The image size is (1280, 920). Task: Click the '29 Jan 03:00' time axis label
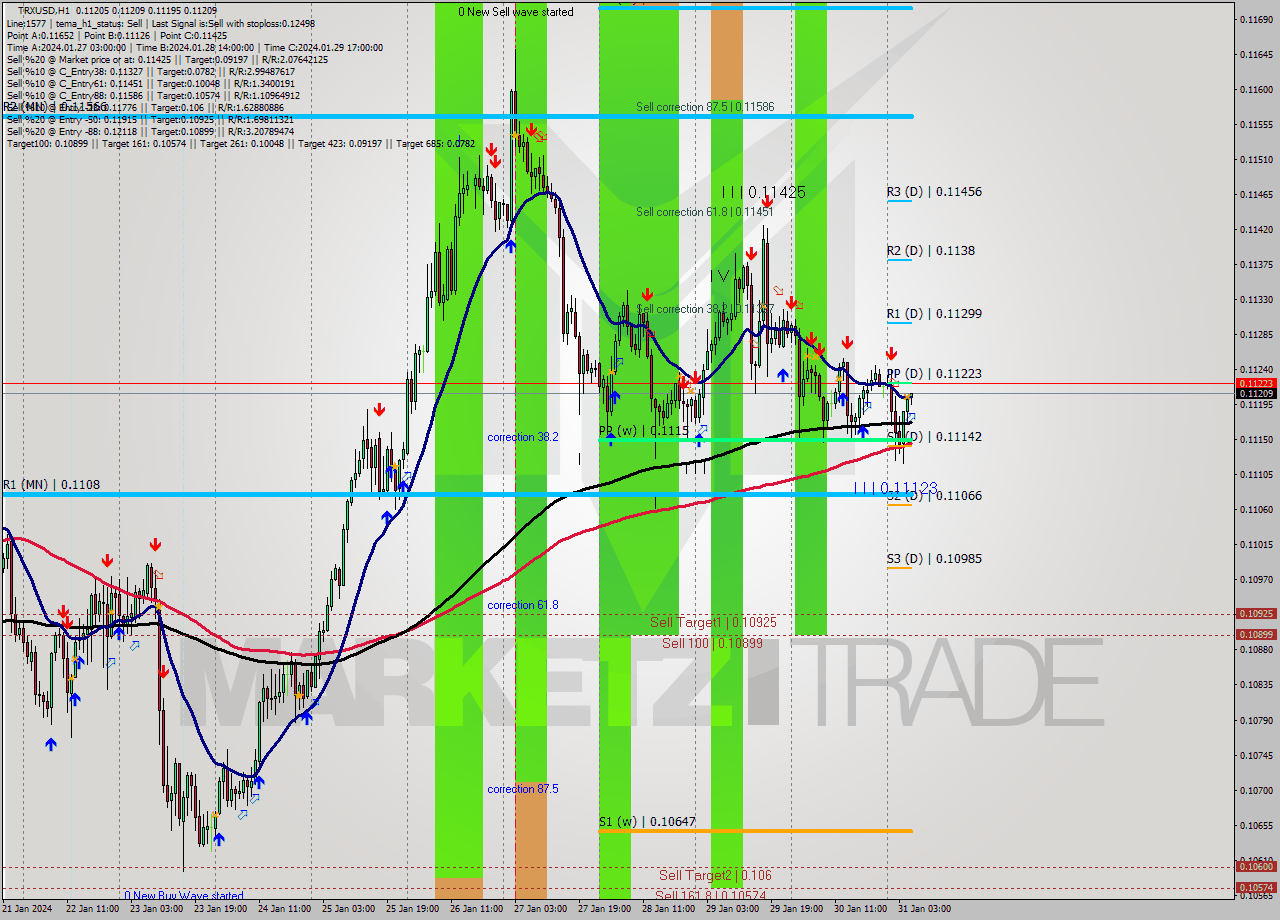coord(732,910)
